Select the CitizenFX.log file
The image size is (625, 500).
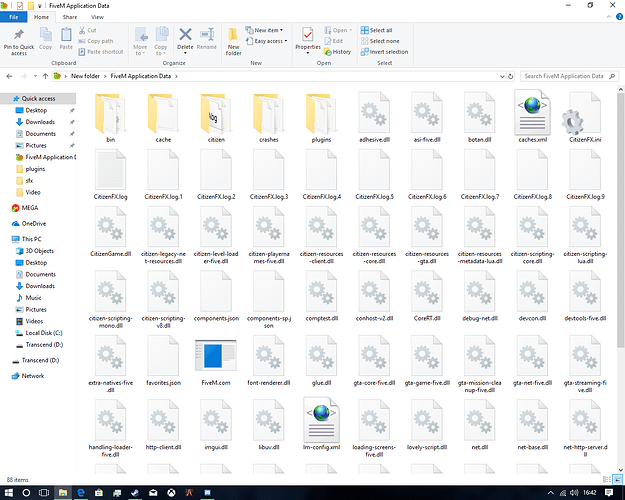click(x=110, y=175)
